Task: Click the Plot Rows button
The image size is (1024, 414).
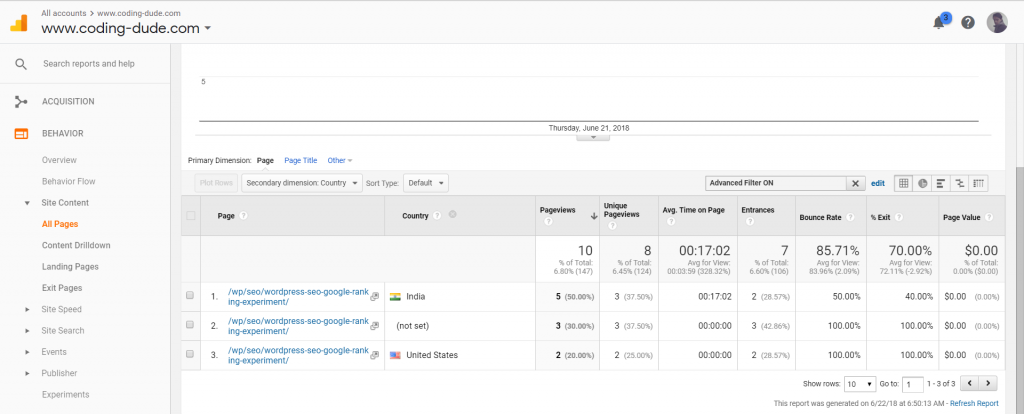Action: click(216, 183)
